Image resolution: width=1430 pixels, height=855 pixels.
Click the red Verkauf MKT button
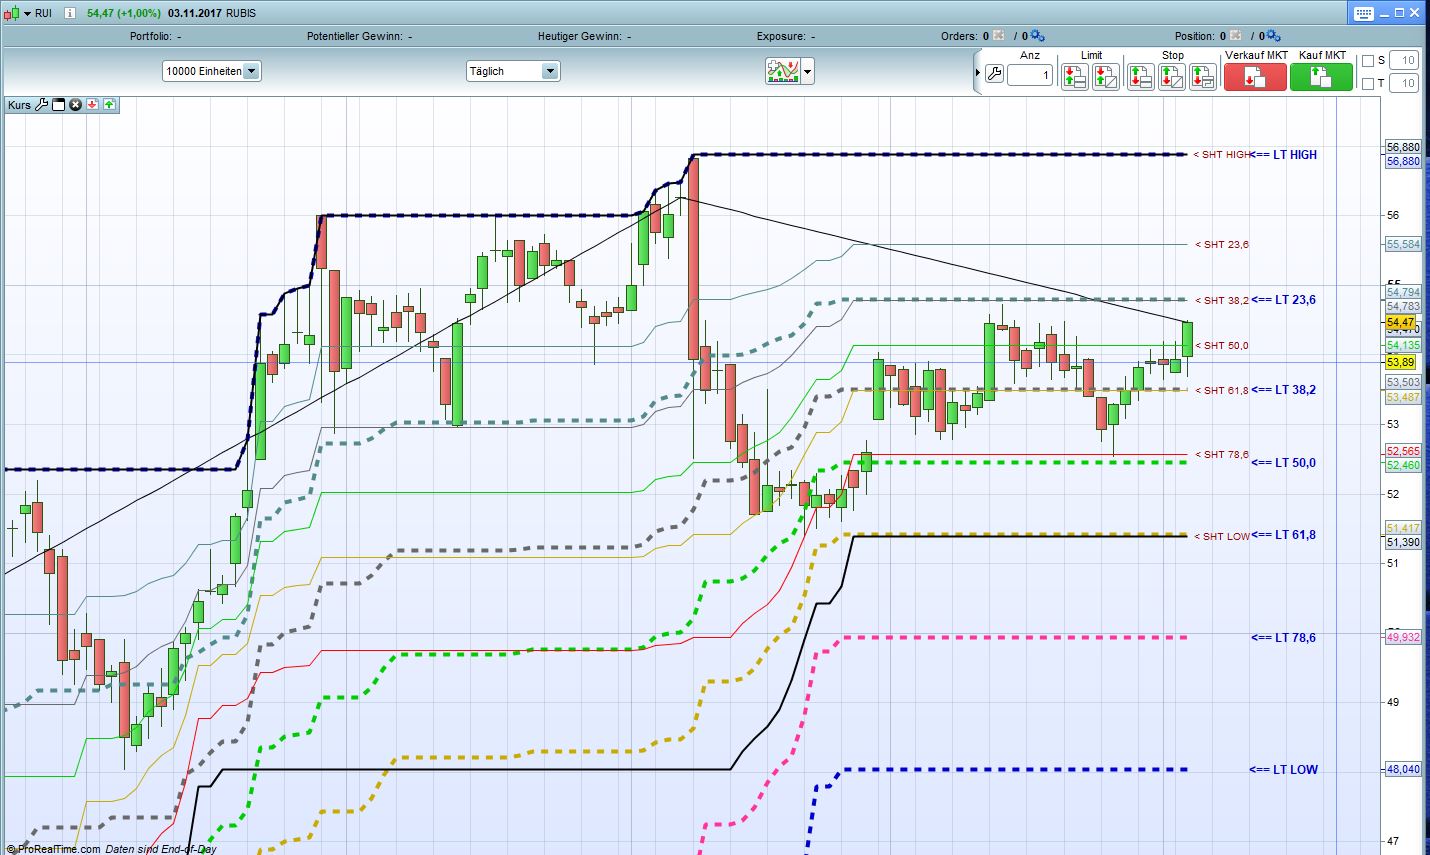coord(1255,76)
